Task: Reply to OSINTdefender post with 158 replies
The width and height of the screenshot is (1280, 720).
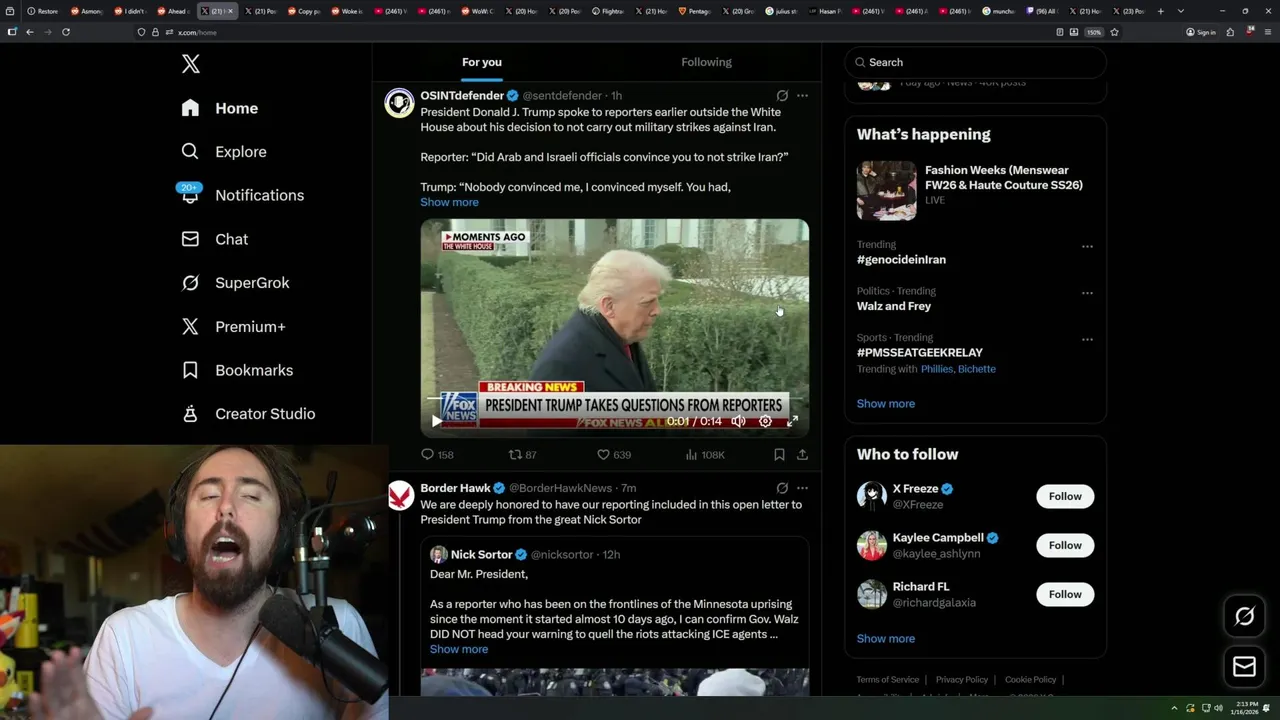Action: click(437, 454)
